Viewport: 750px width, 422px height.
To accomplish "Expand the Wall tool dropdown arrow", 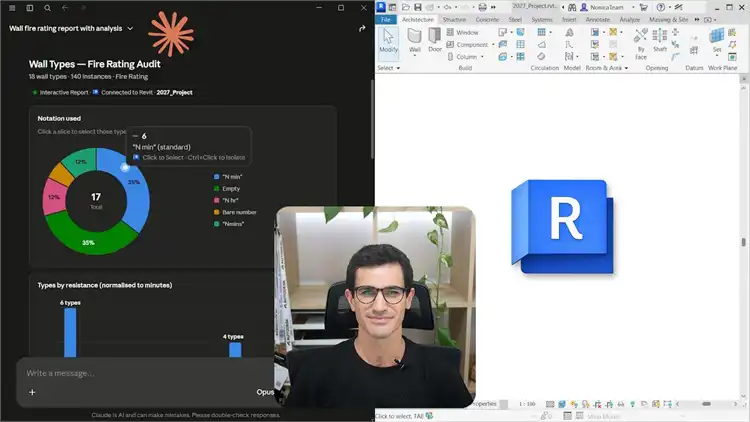I will pyautogui.click(x=415, y=56).
